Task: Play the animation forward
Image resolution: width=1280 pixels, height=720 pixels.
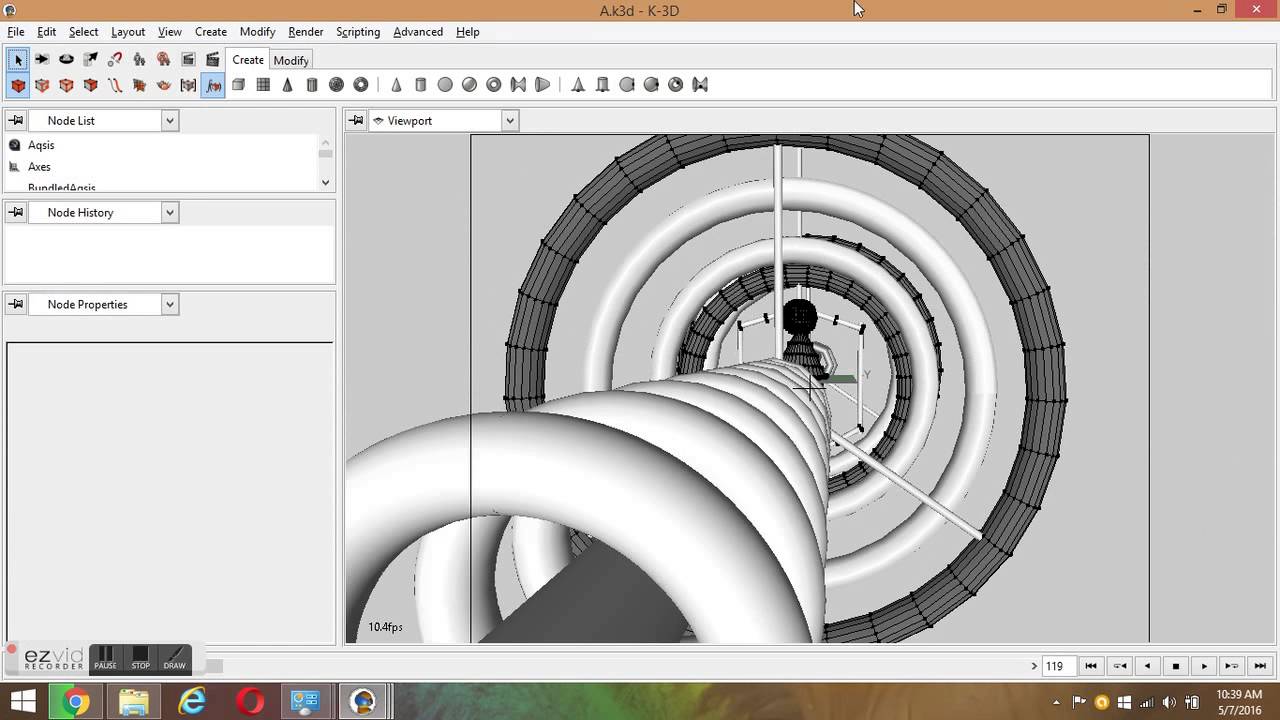Action: [x=1204, y=666]
